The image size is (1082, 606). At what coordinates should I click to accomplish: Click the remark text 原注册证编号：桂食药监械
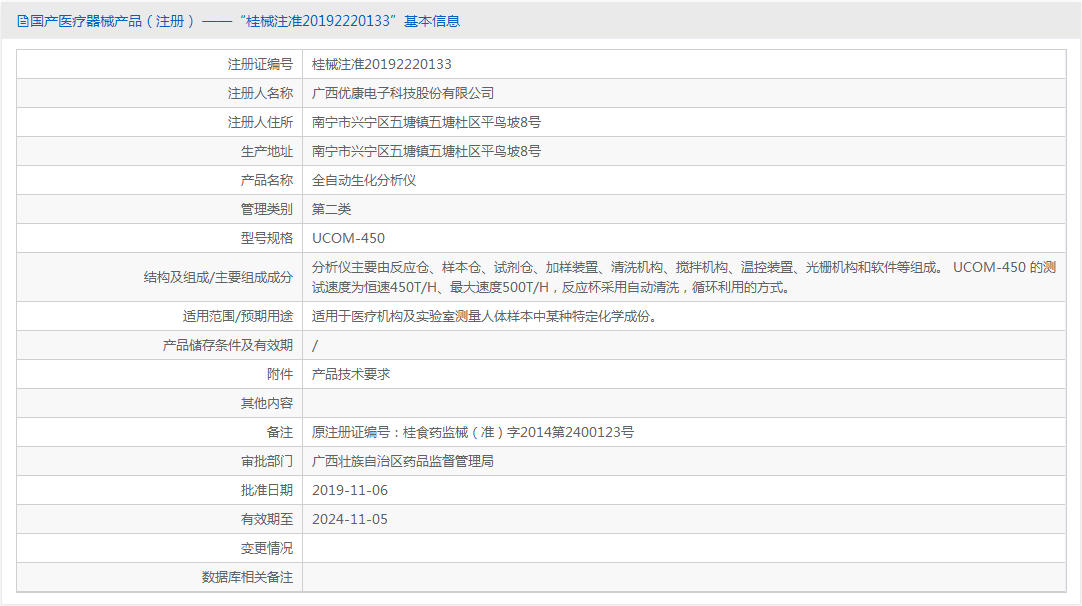tap(473, 432)
